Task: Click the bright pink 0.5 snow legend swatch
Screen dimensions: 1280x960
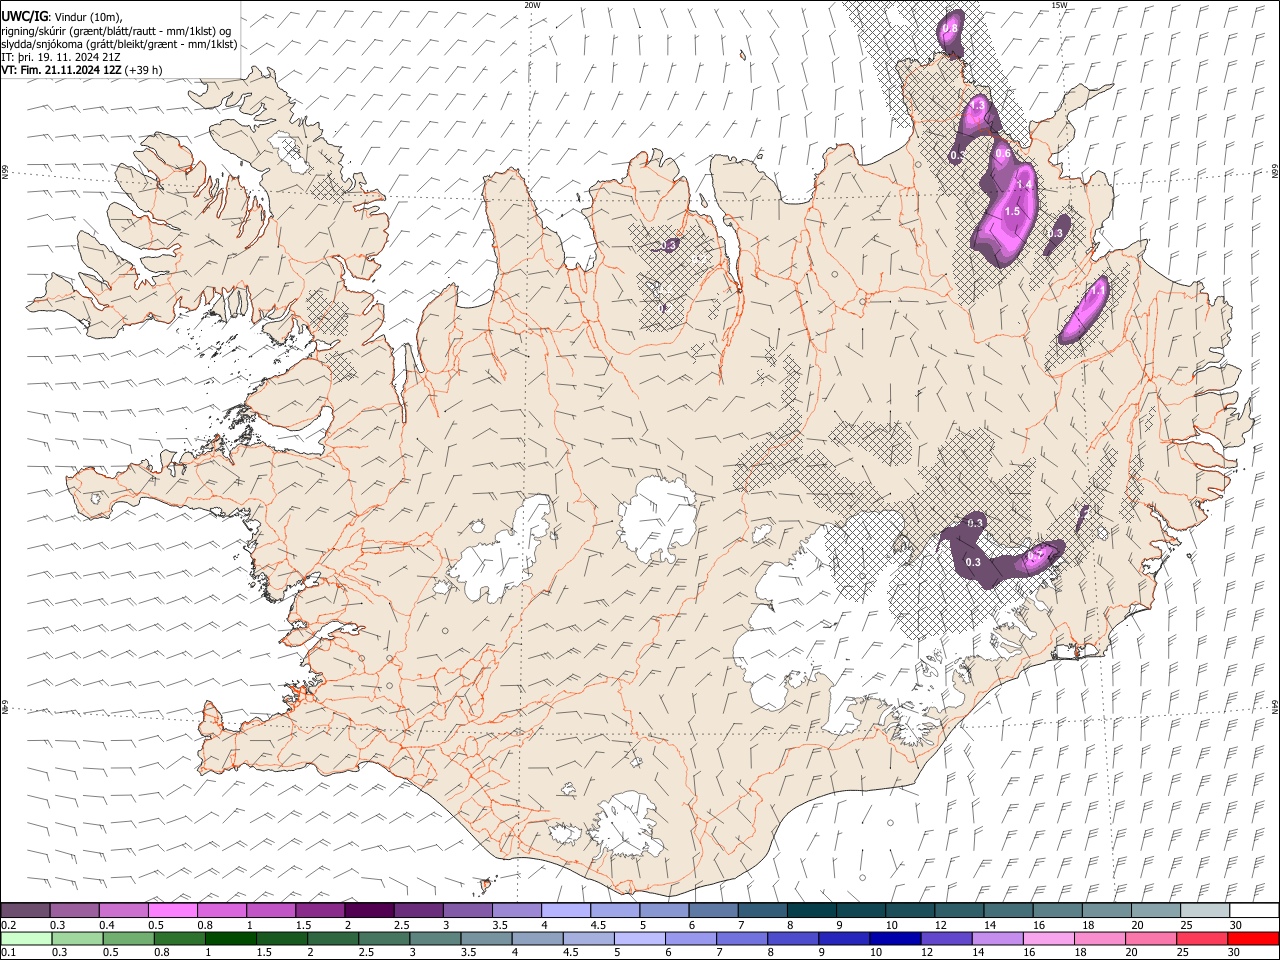Action: [173, 911]
